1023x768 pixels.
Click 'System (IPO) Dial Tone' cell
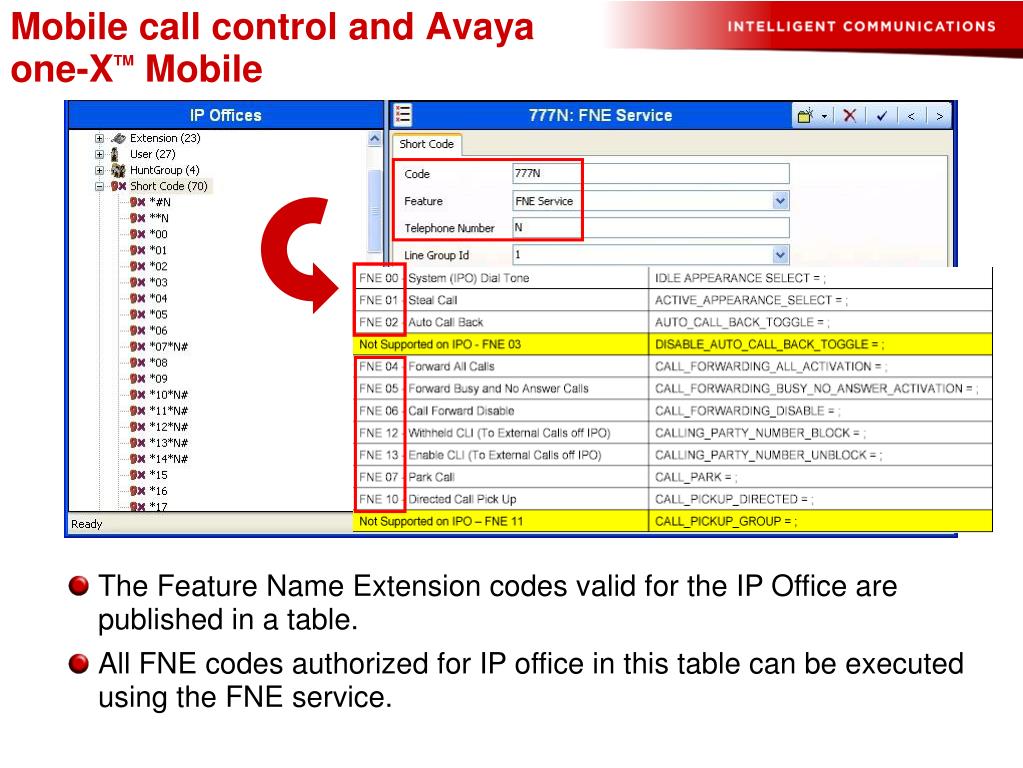point(527,278)
